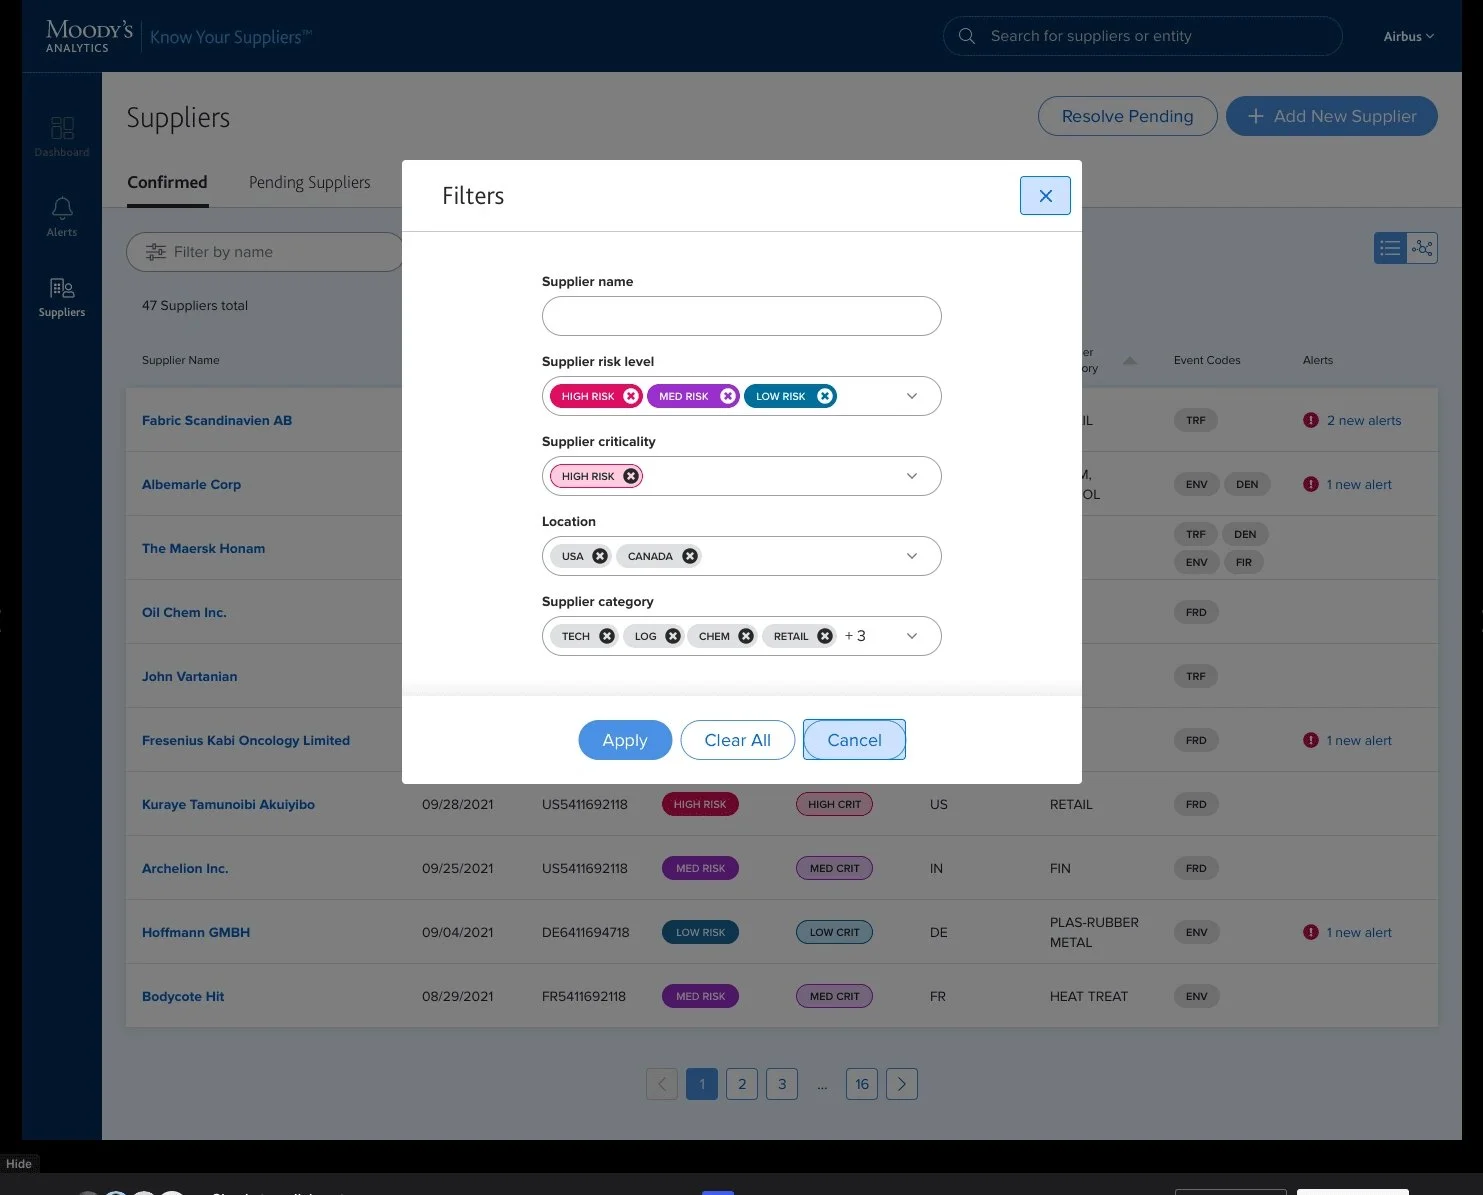Open The Maersk Honam supplier
1483x1195 pixels.
point(203,548)
